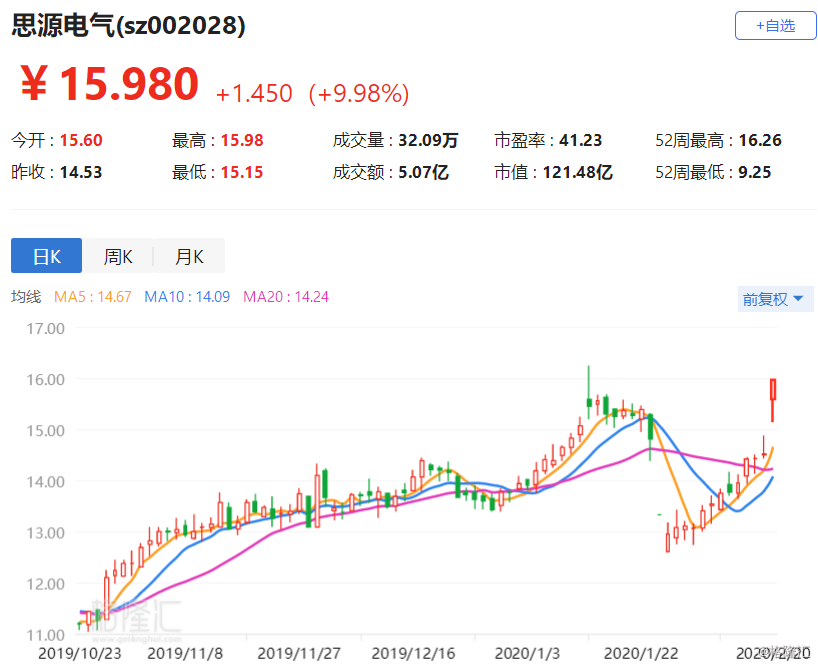818x666 pixels.
Task: Click the 均线 label beside the legend
Action: pyautogui.click(x=26, y=297)
